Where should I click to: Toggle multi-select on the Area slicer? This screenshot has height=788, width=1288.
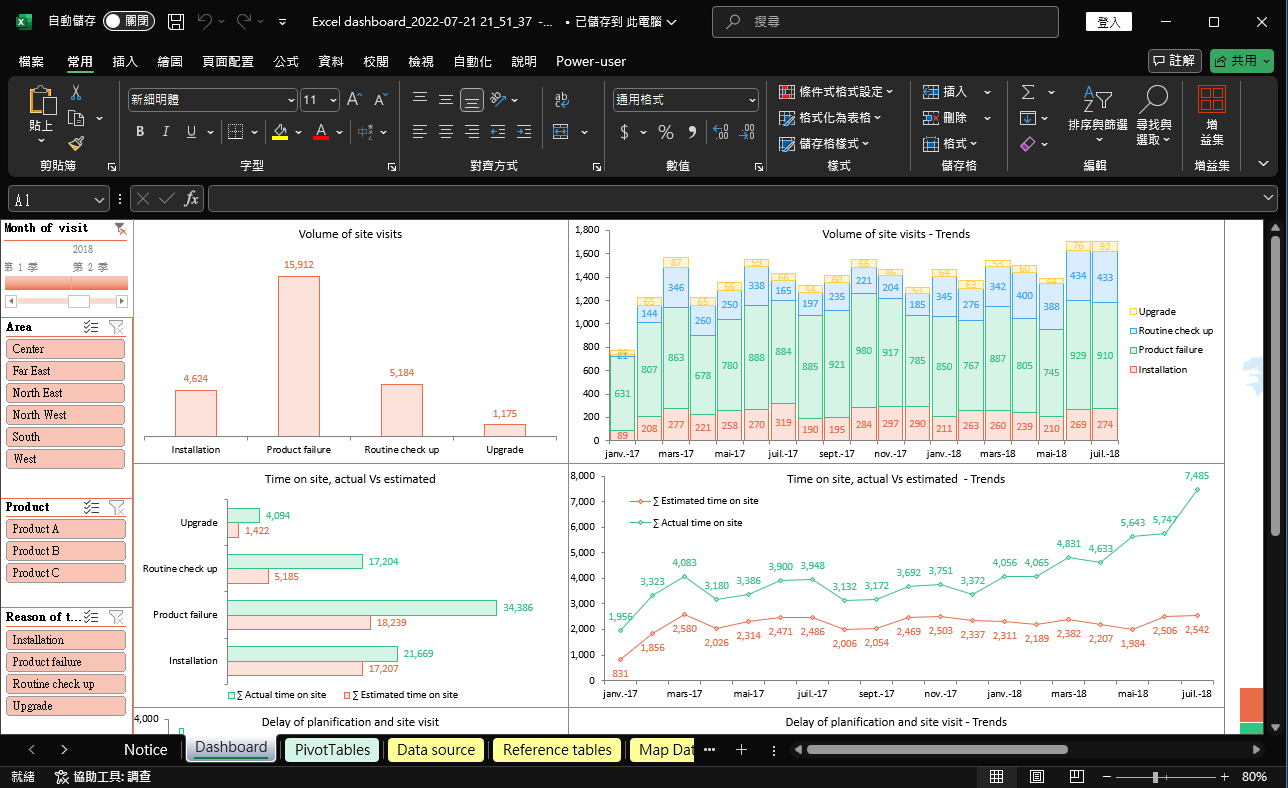pyautogui.click(x=92, y=327)
